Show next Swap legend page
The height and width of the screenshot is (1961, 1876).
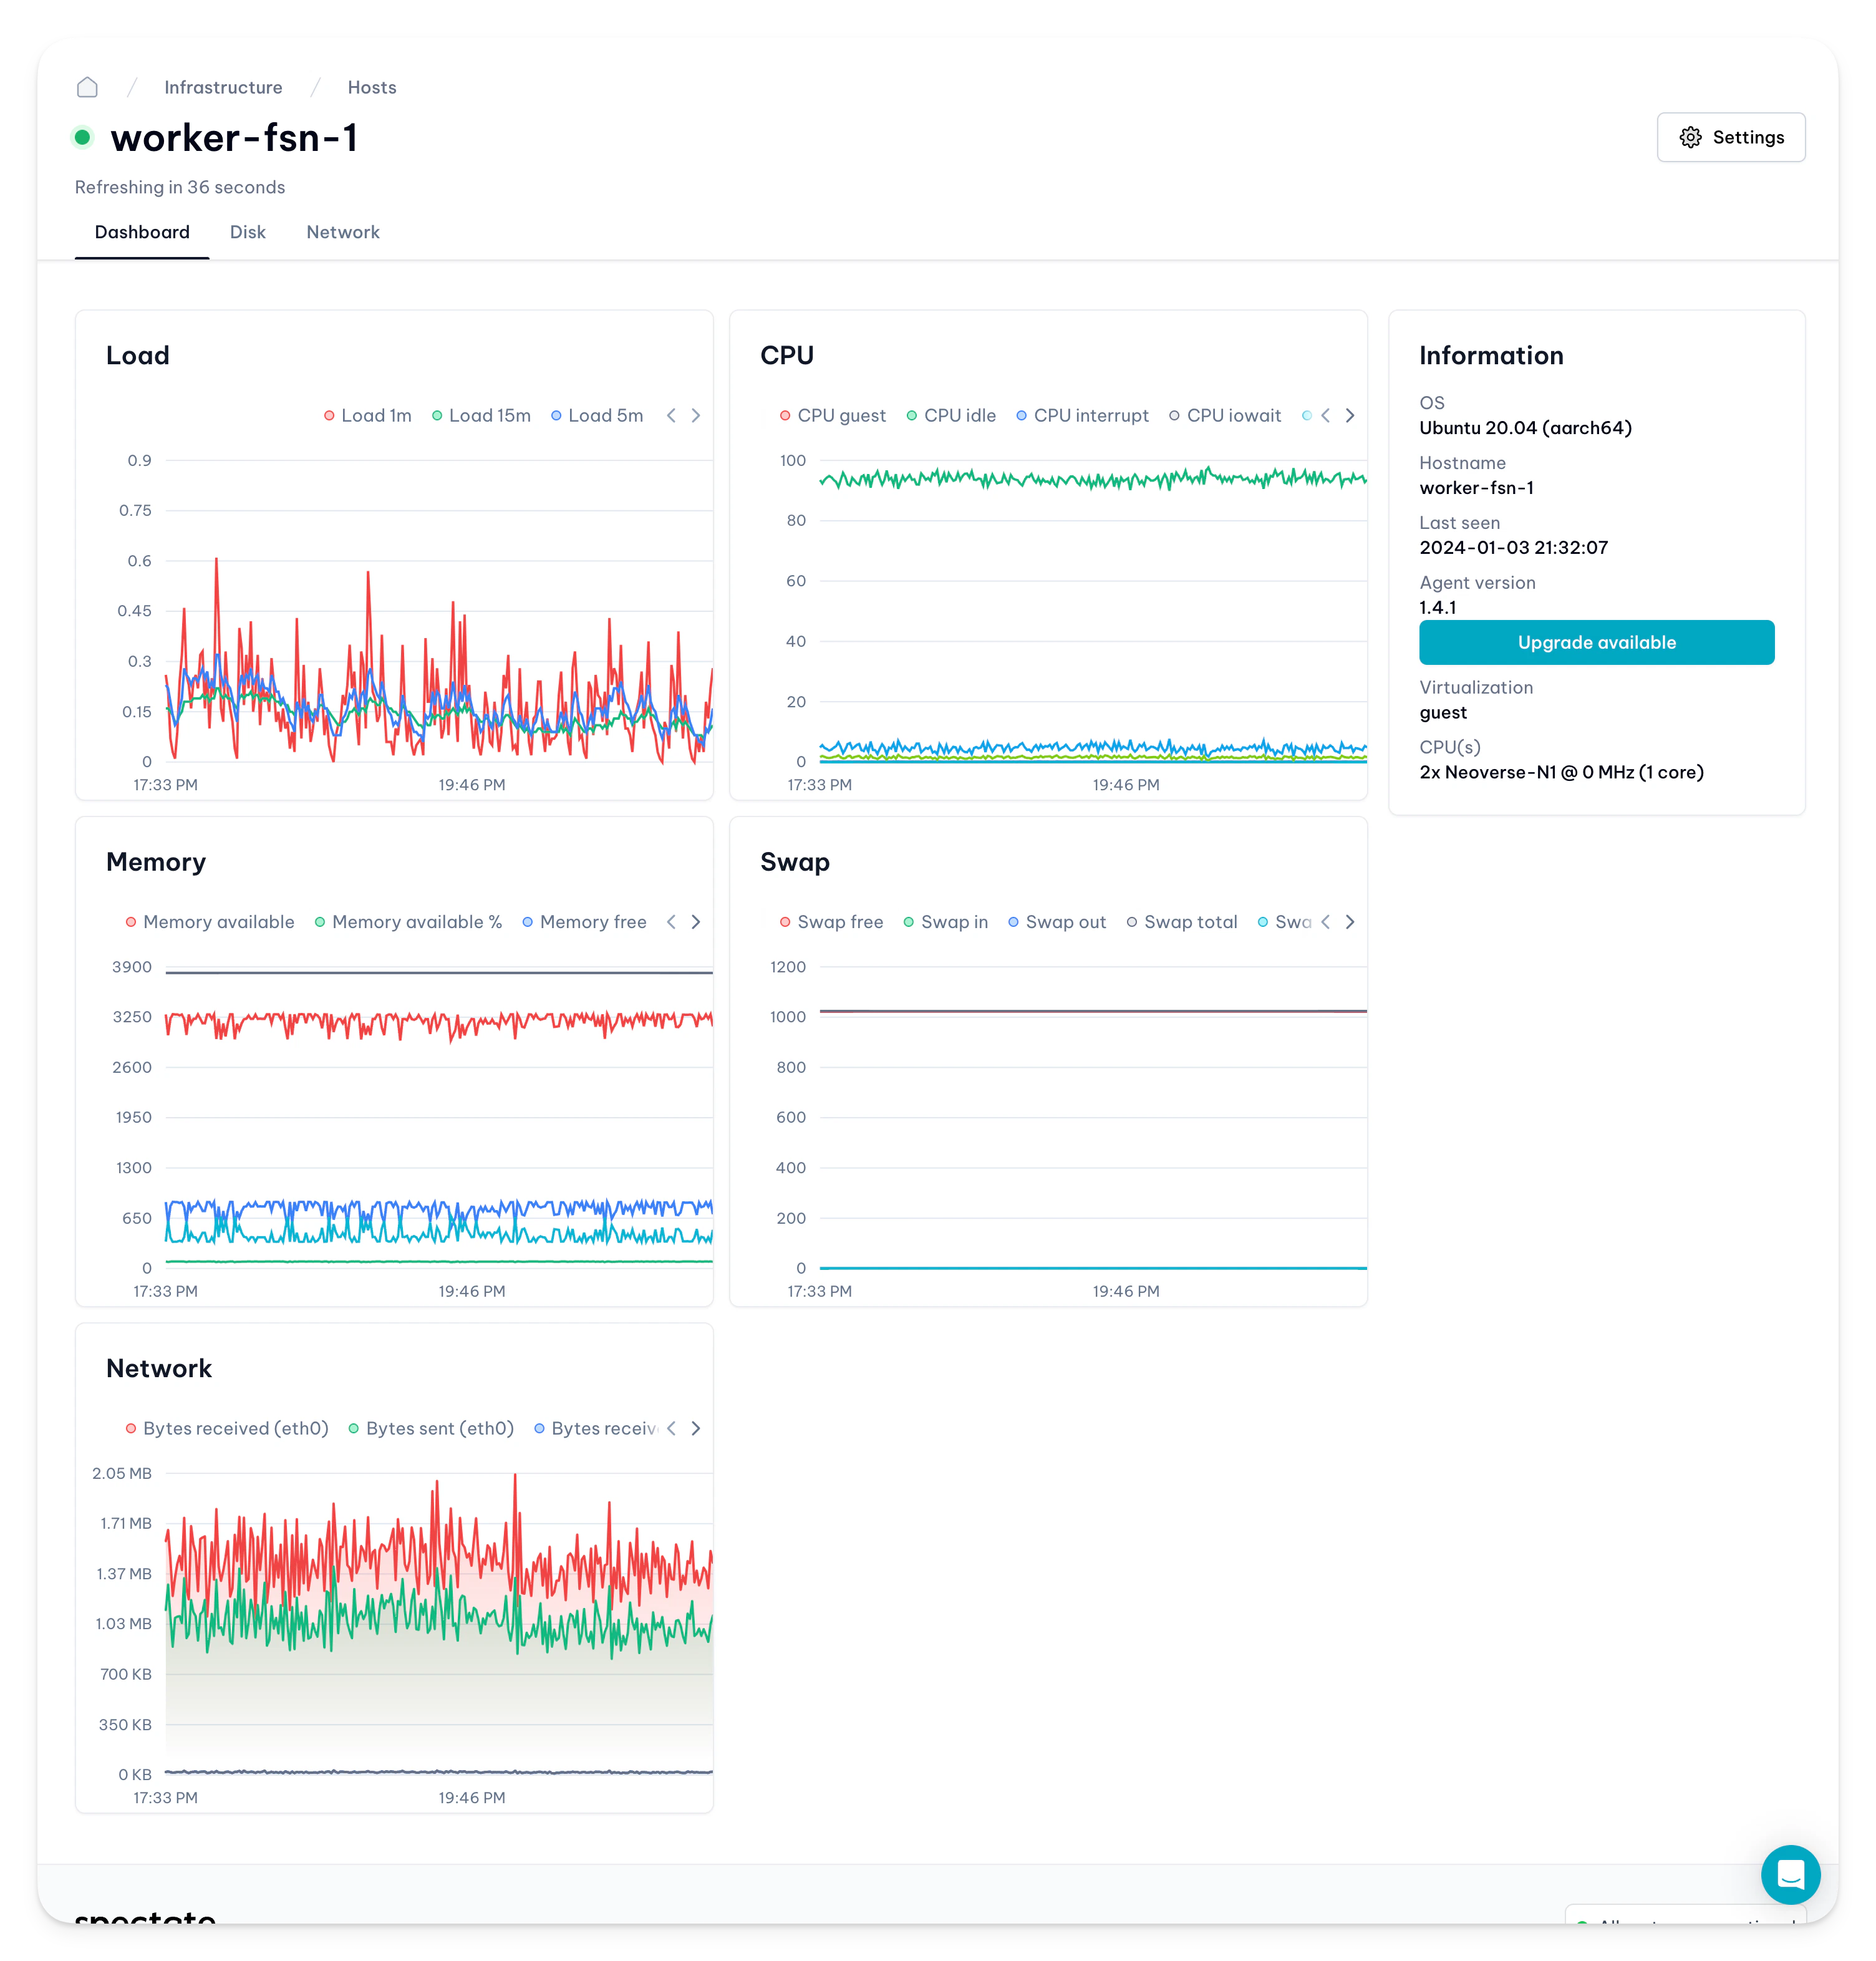[1350, 922]
